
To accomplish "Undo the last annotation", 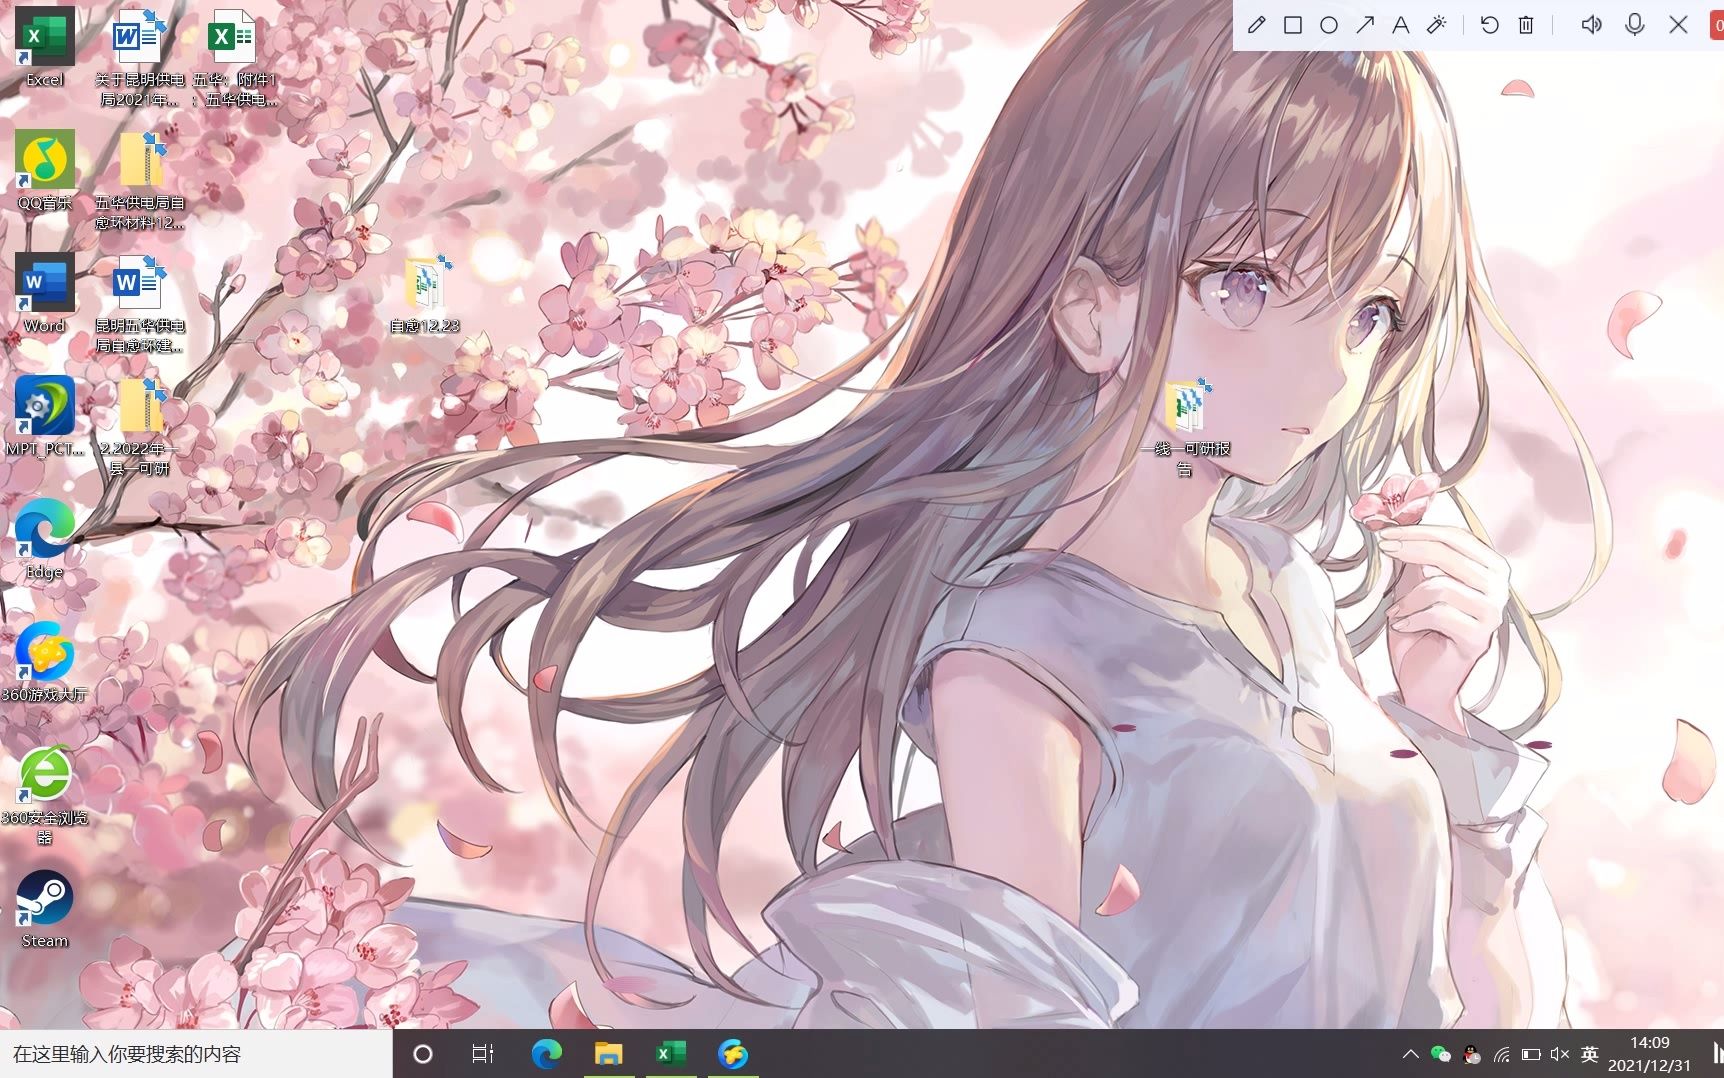I will [1489, 25].
